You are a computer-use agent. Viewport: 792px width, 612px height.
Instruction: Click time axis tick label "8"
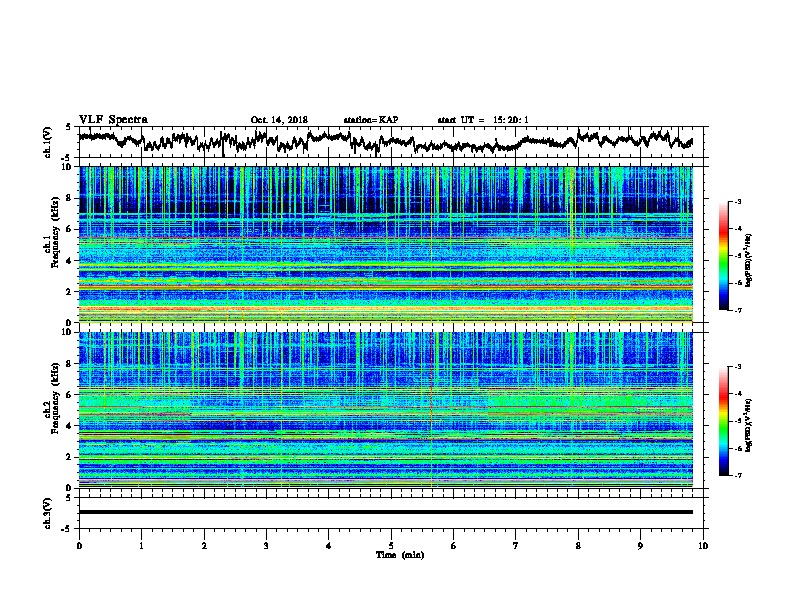578,546
